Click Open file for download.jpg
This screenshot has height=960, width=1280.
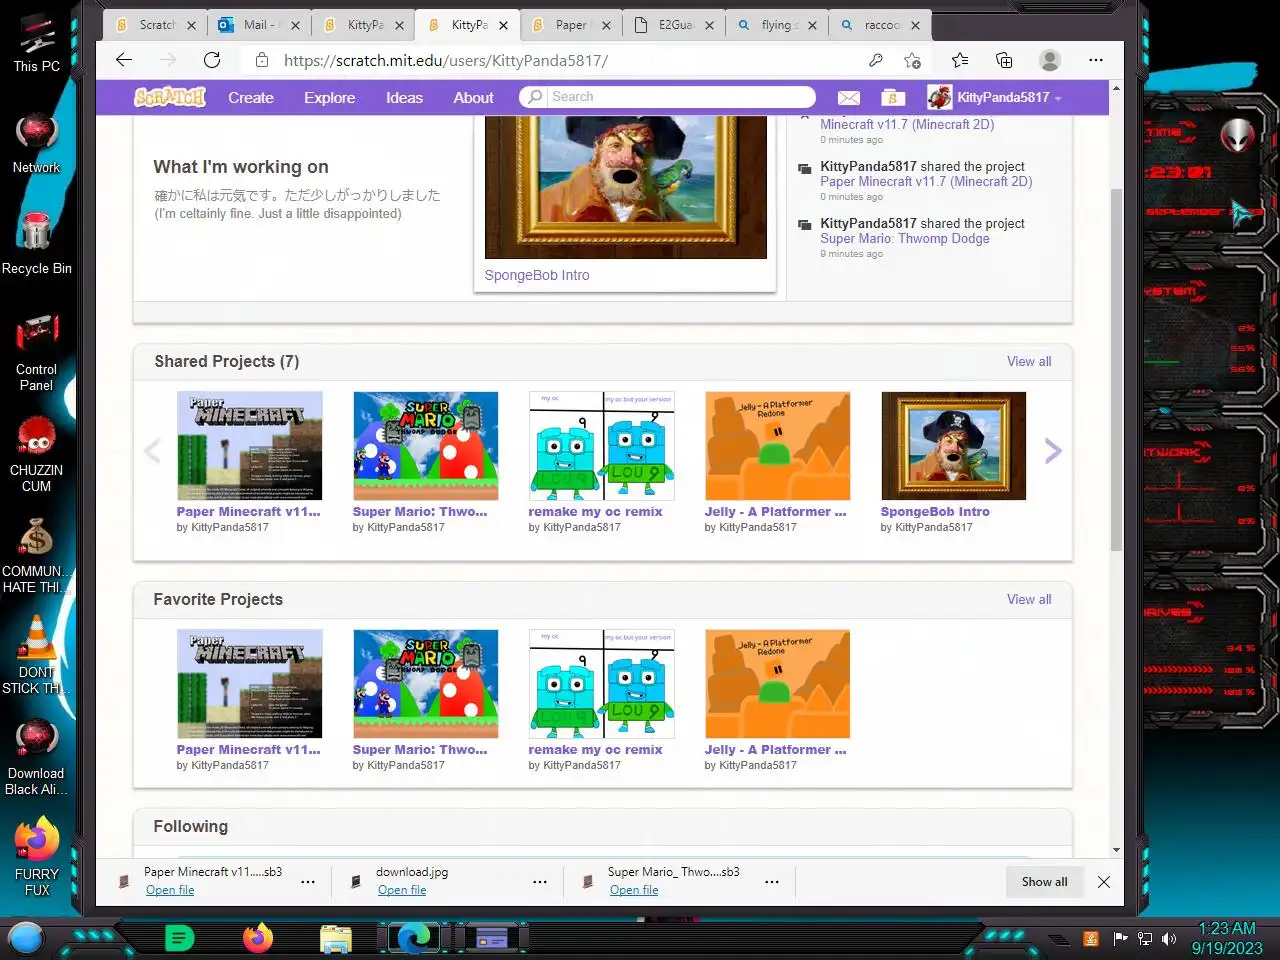(402, 890)
